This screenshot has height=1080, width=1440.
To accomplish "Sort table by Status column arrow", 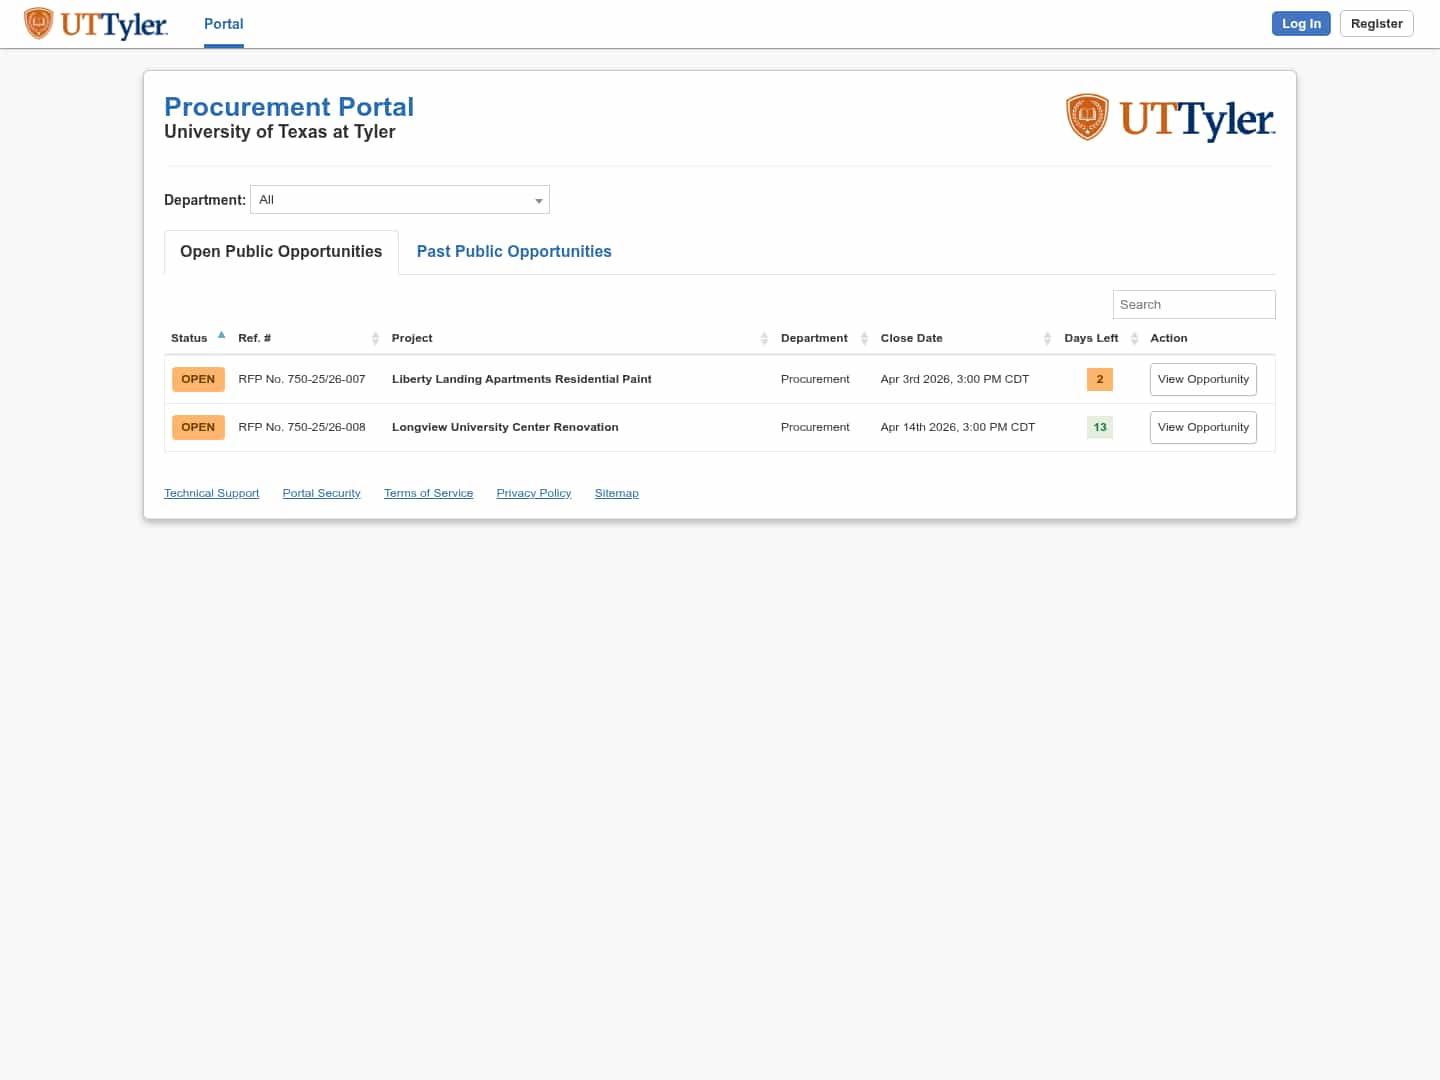I will click(x=221, y=336).
